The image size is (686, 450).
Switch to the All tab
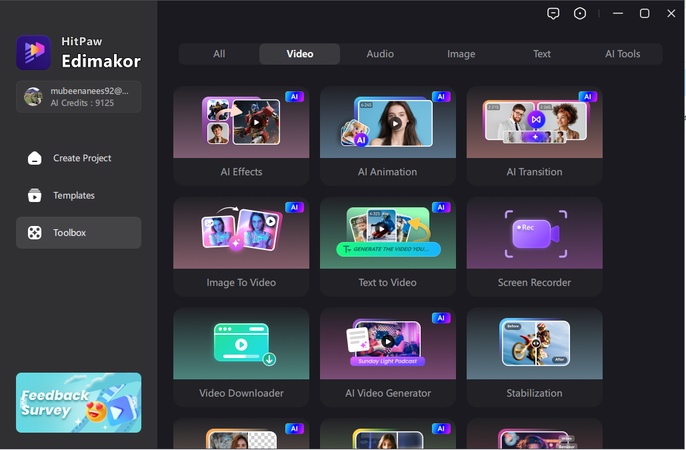[x=219, y=54]
